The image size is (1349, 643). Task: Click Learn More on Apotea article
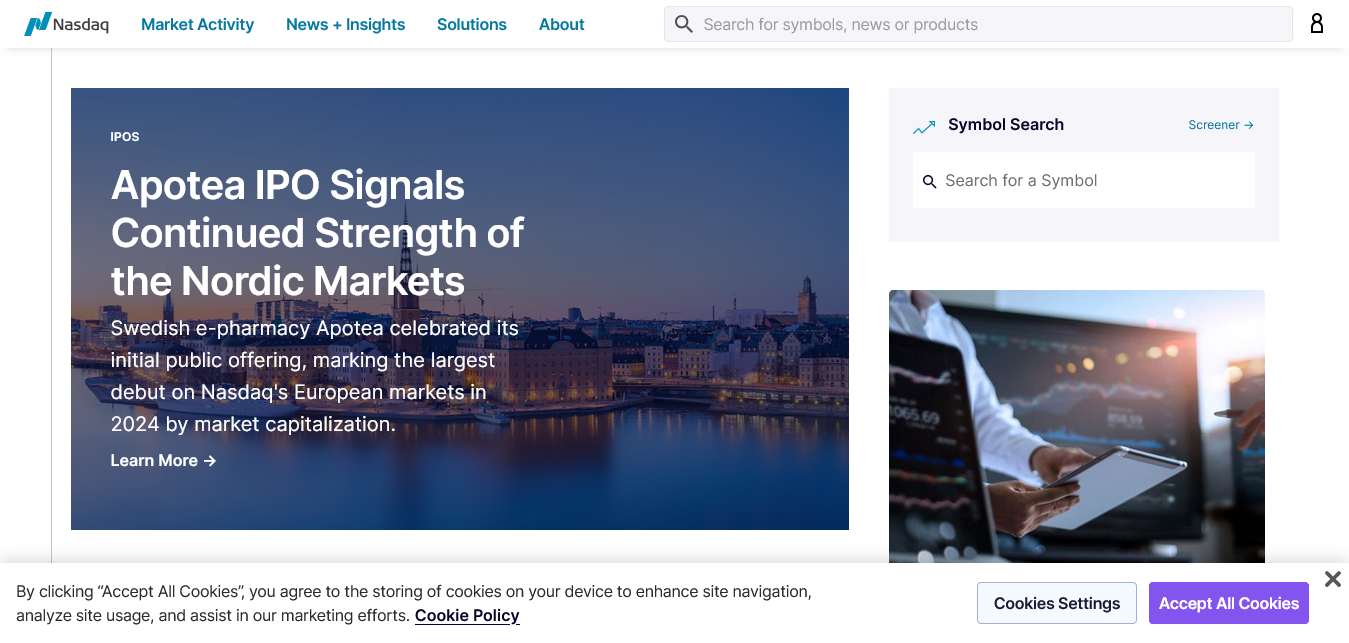click(x=163, y=460)
